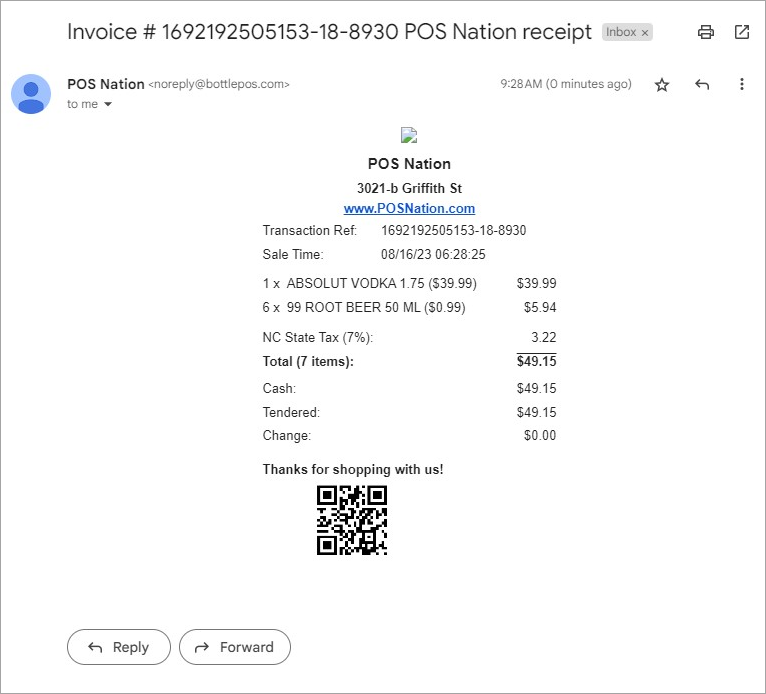Screen dimensions: 766x694
Task: Click sale time 08/16/23 06:28:25
Action: (x=433, y=254)
